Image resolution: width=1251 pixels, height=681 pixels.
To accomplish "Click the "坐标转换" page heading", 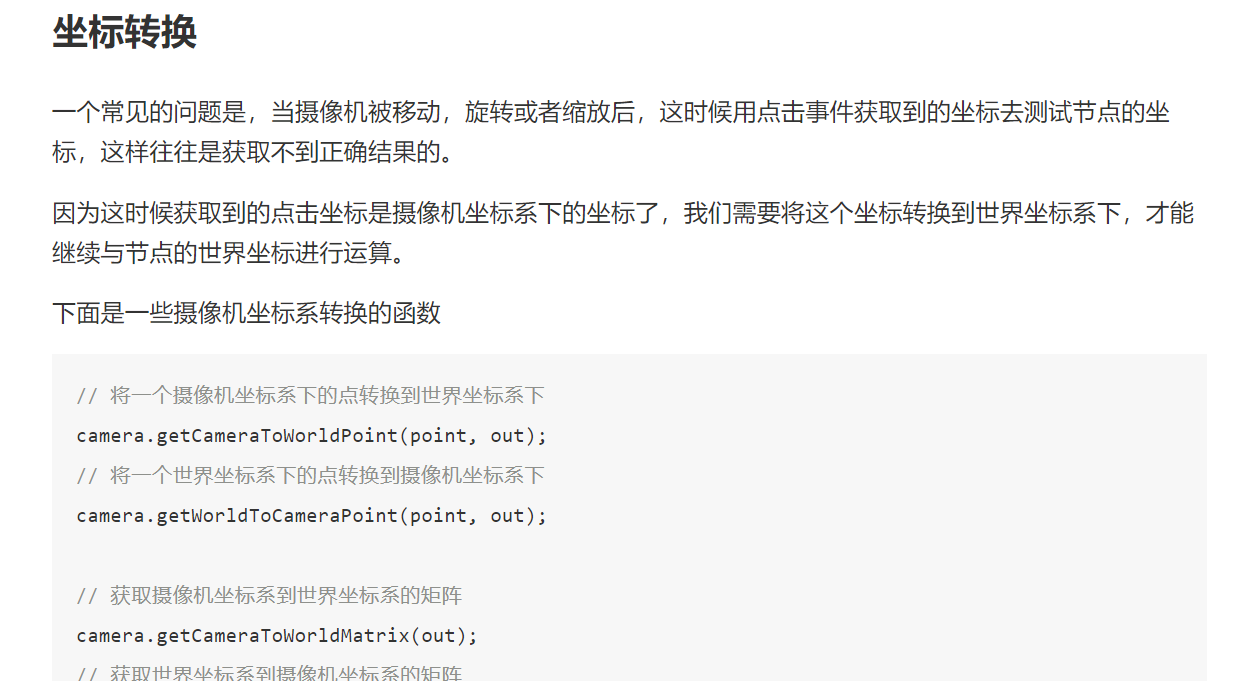I will [x=124, y=33].
